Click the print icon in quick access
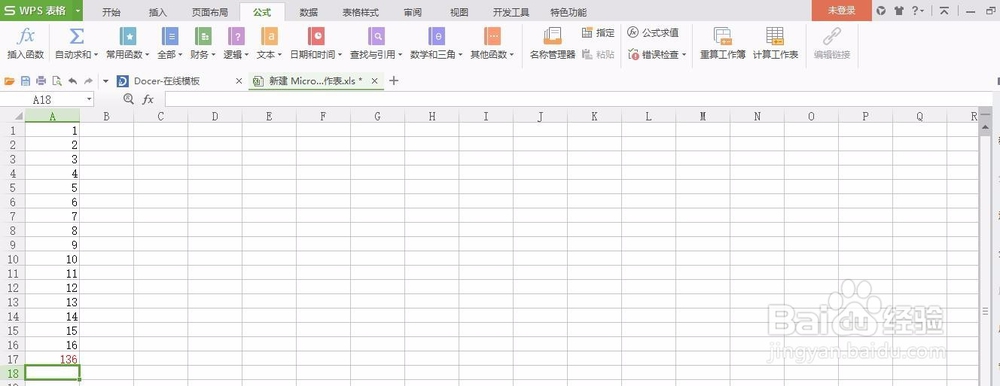Viewport: 1000px width, 386px height. pyautogui.click(x=41, y=81)
